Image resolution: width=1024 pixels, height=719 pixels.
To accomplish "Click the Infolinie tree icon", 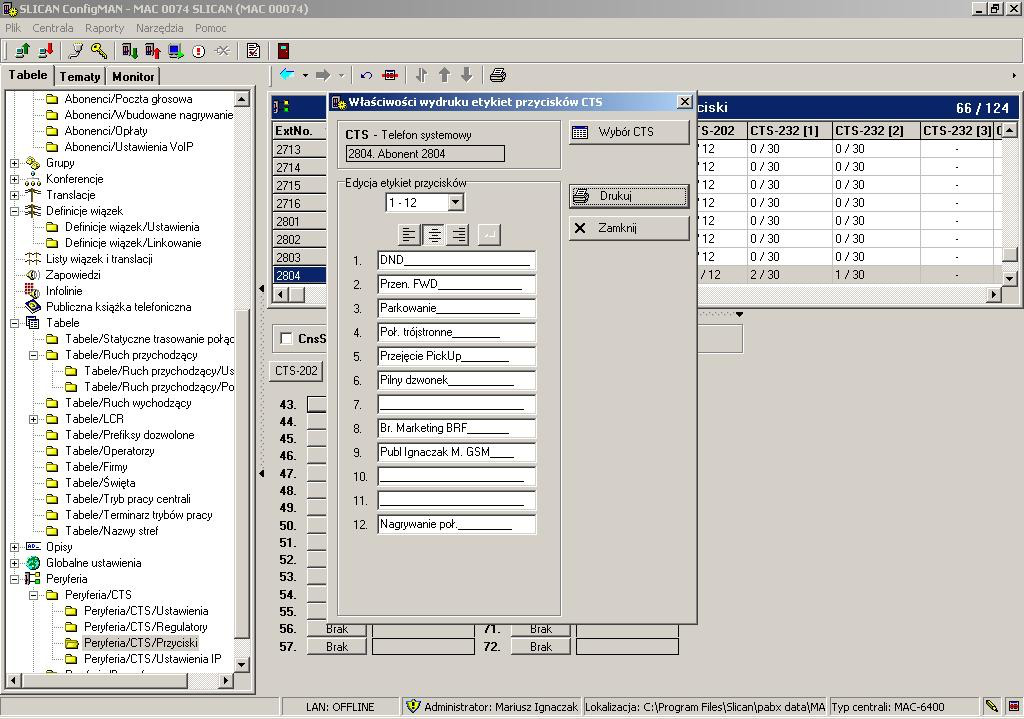I will 33,291.
